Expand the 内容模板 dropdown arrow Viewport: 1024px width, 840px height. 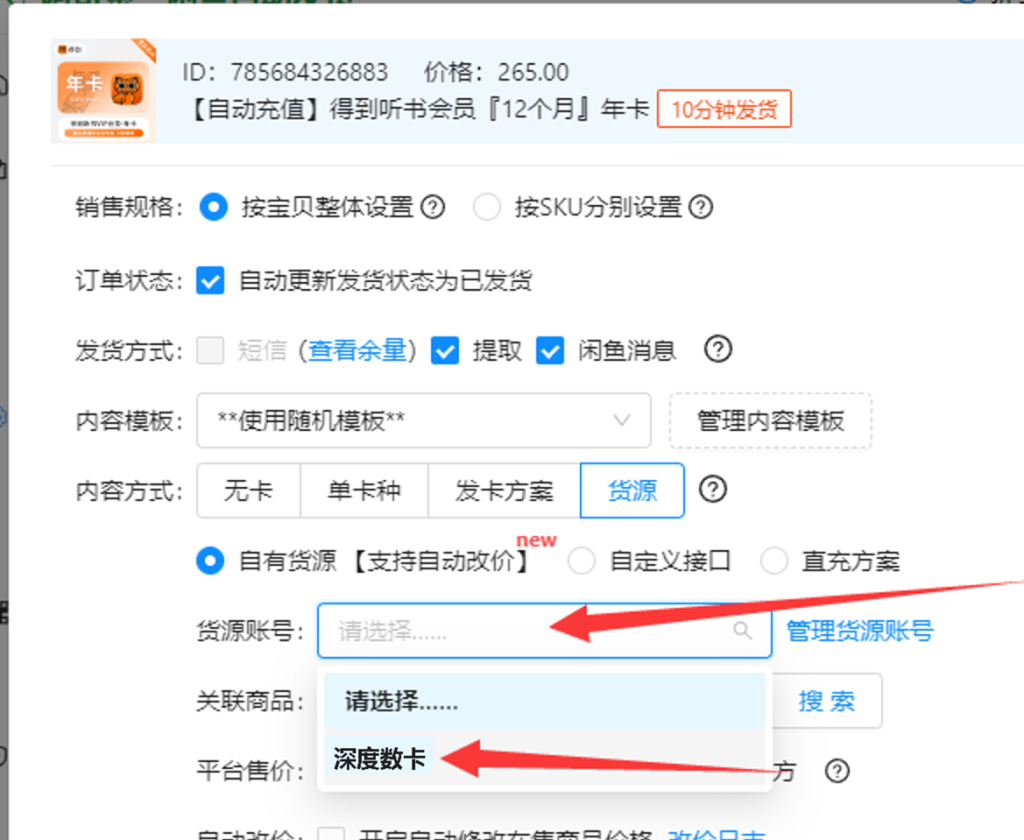point(622,420)
